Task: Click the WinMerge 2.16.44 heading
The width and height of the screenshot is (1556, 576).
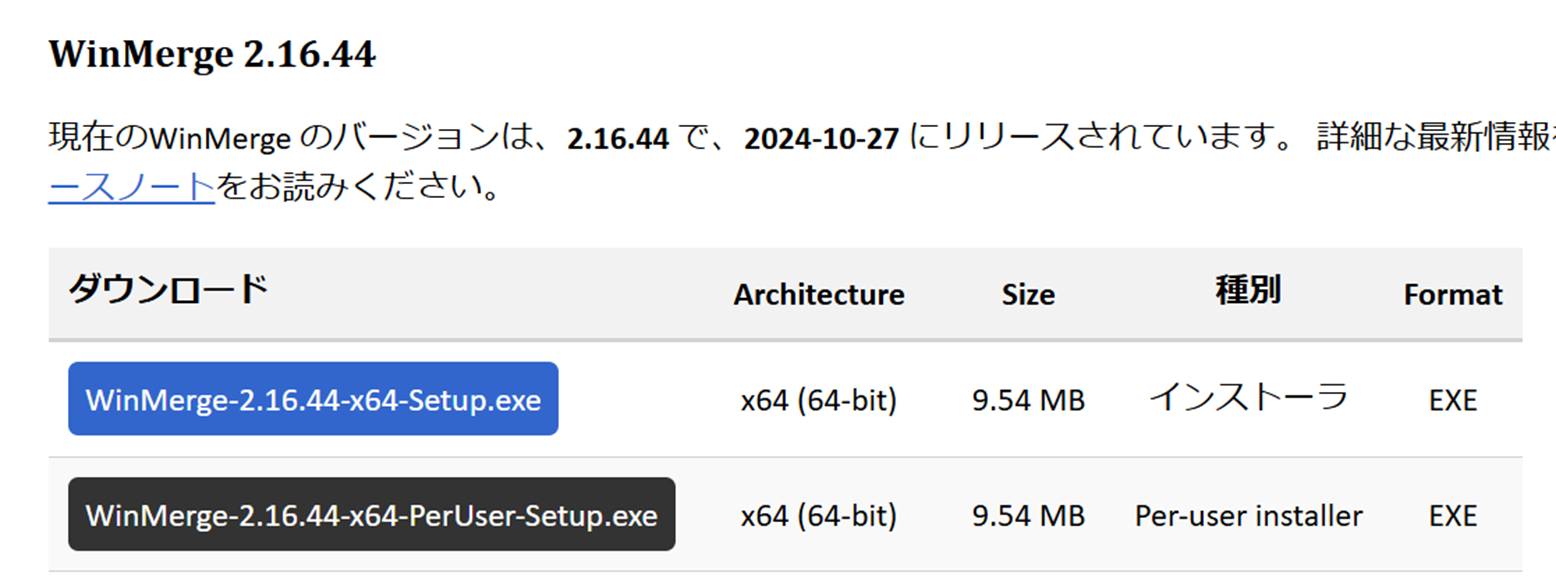Action: coord(212,55)
